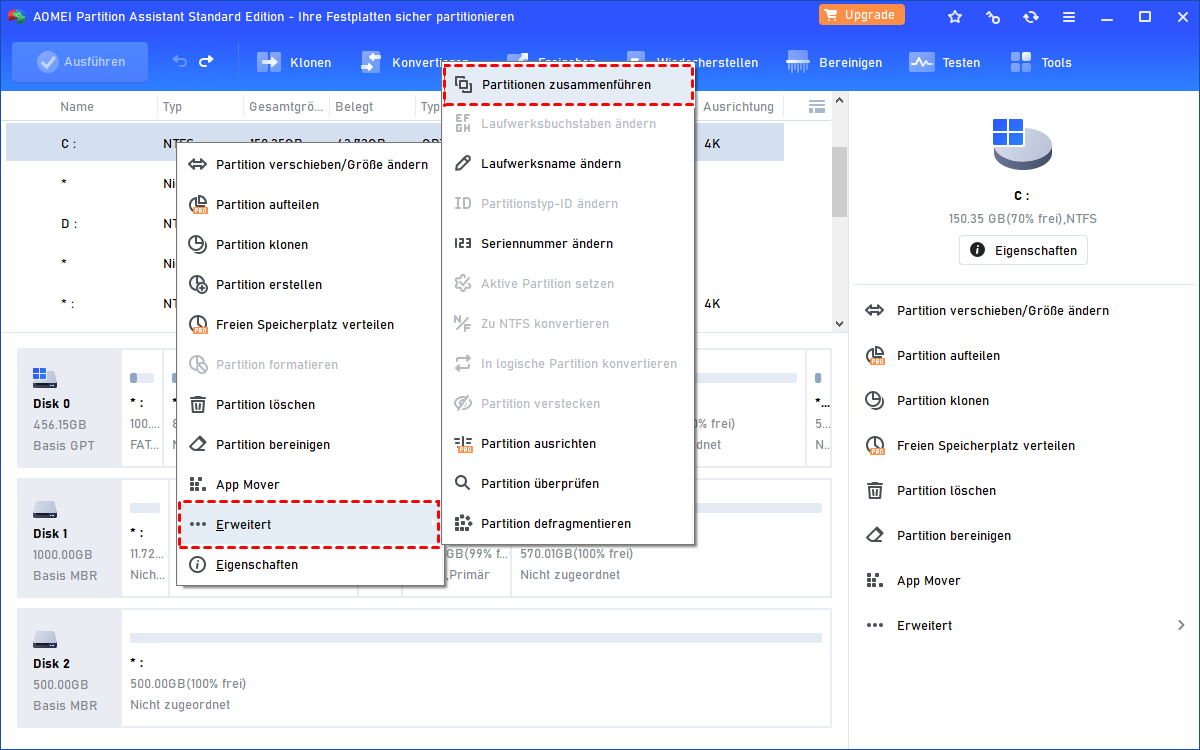The height and width of the screenshot is (750, 1200).
Task: Choose Partition defragmentieren in submenu
Action: (568, 524)
